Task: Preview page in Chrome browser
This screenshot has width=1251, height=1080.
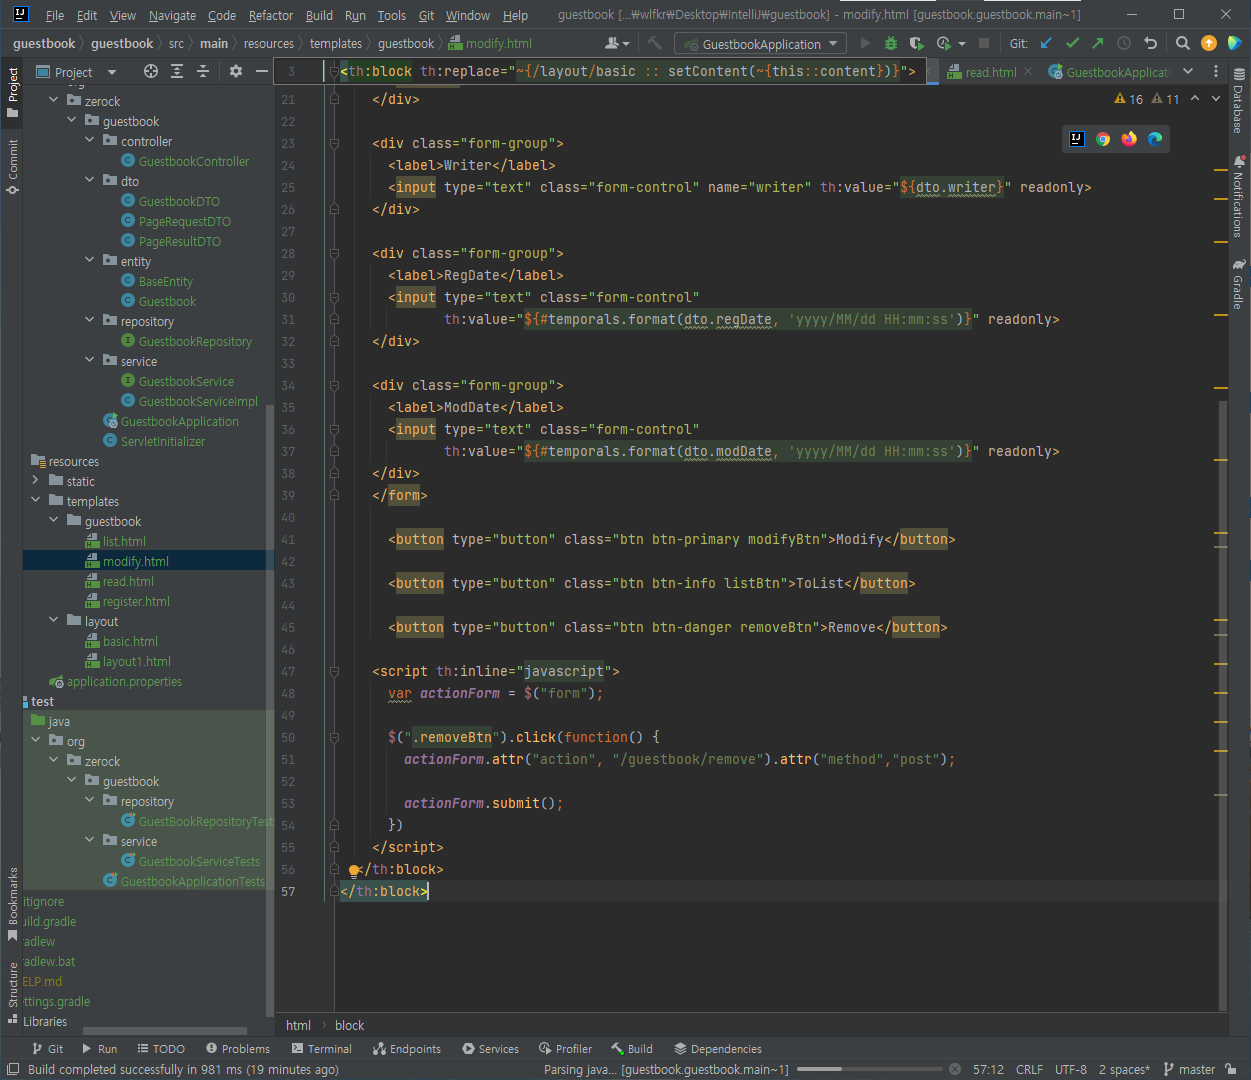Action: pyautogui.click(x=1103, y=139)
